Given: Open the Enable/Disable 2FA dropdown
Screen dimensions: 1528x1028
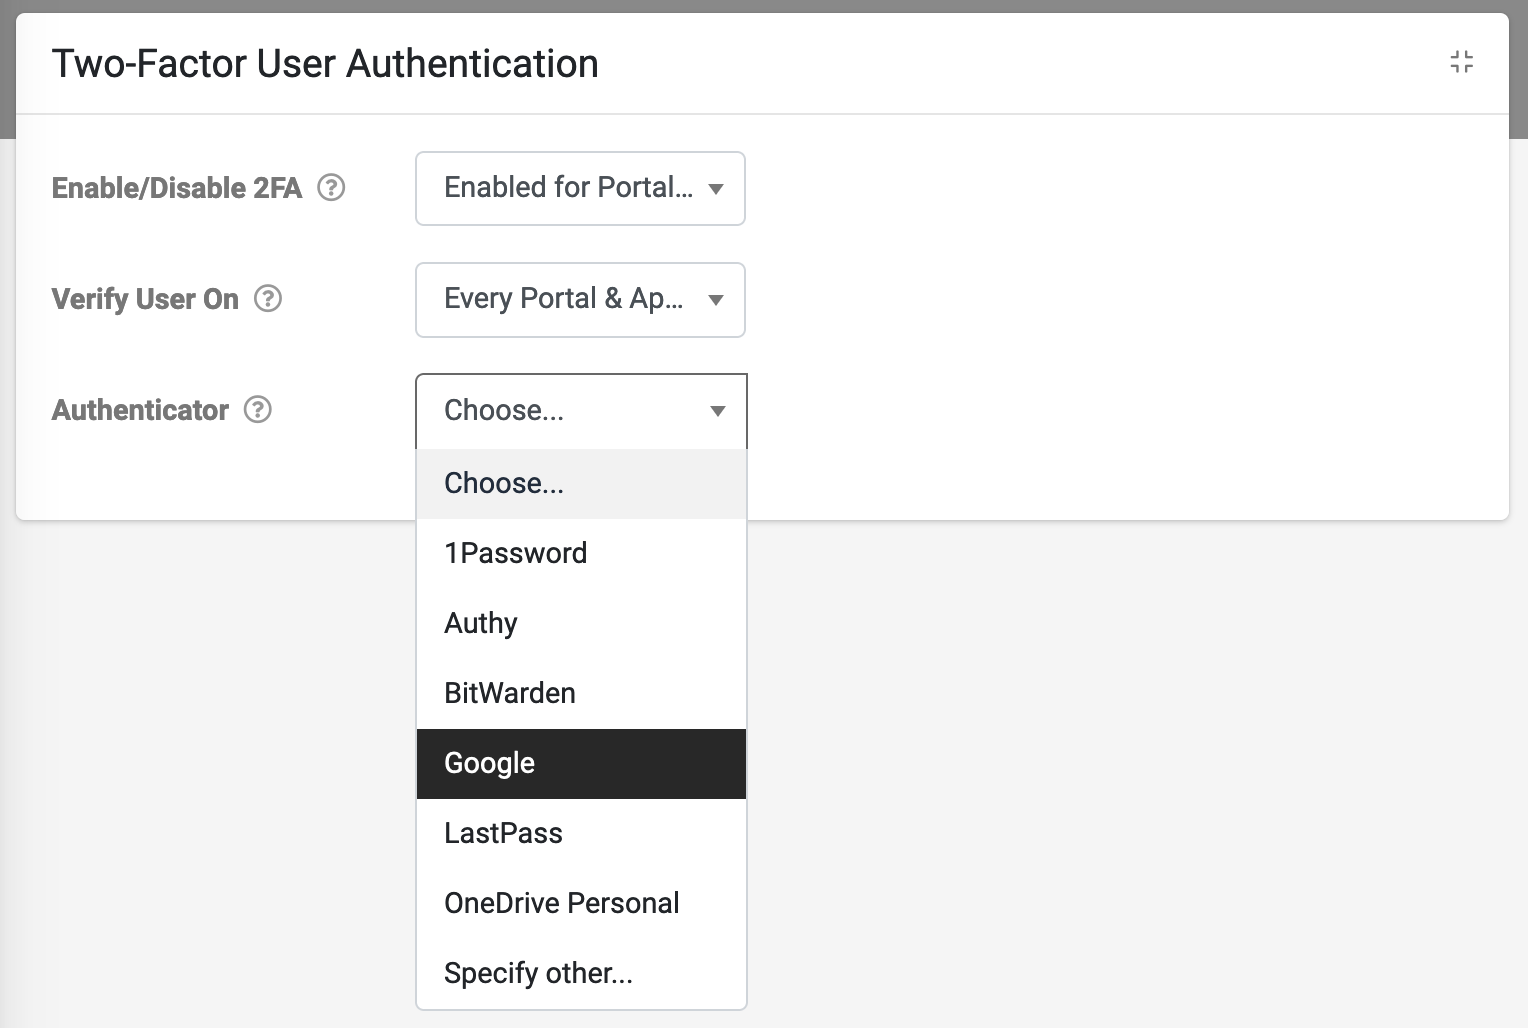Looking at the screenshot, I should (580, 188).
